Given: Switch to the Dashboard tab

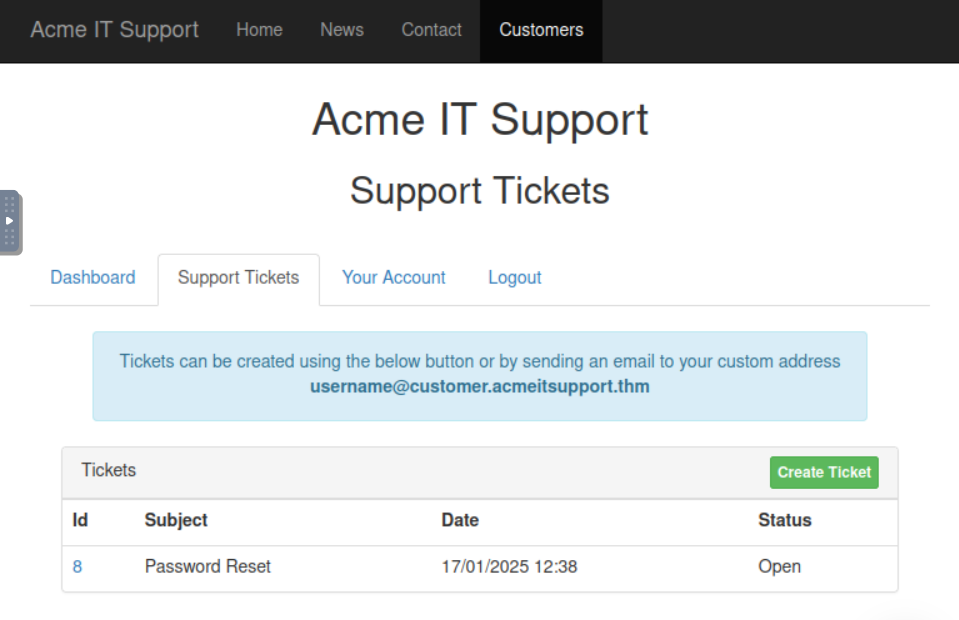Looking at the screenshot, I should click(93, 278).
